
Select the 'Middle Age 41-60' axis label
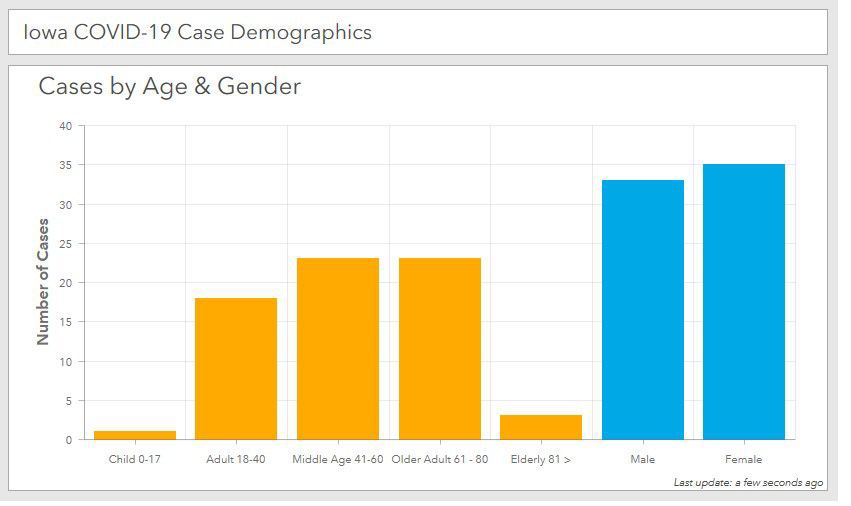point(338,460)
